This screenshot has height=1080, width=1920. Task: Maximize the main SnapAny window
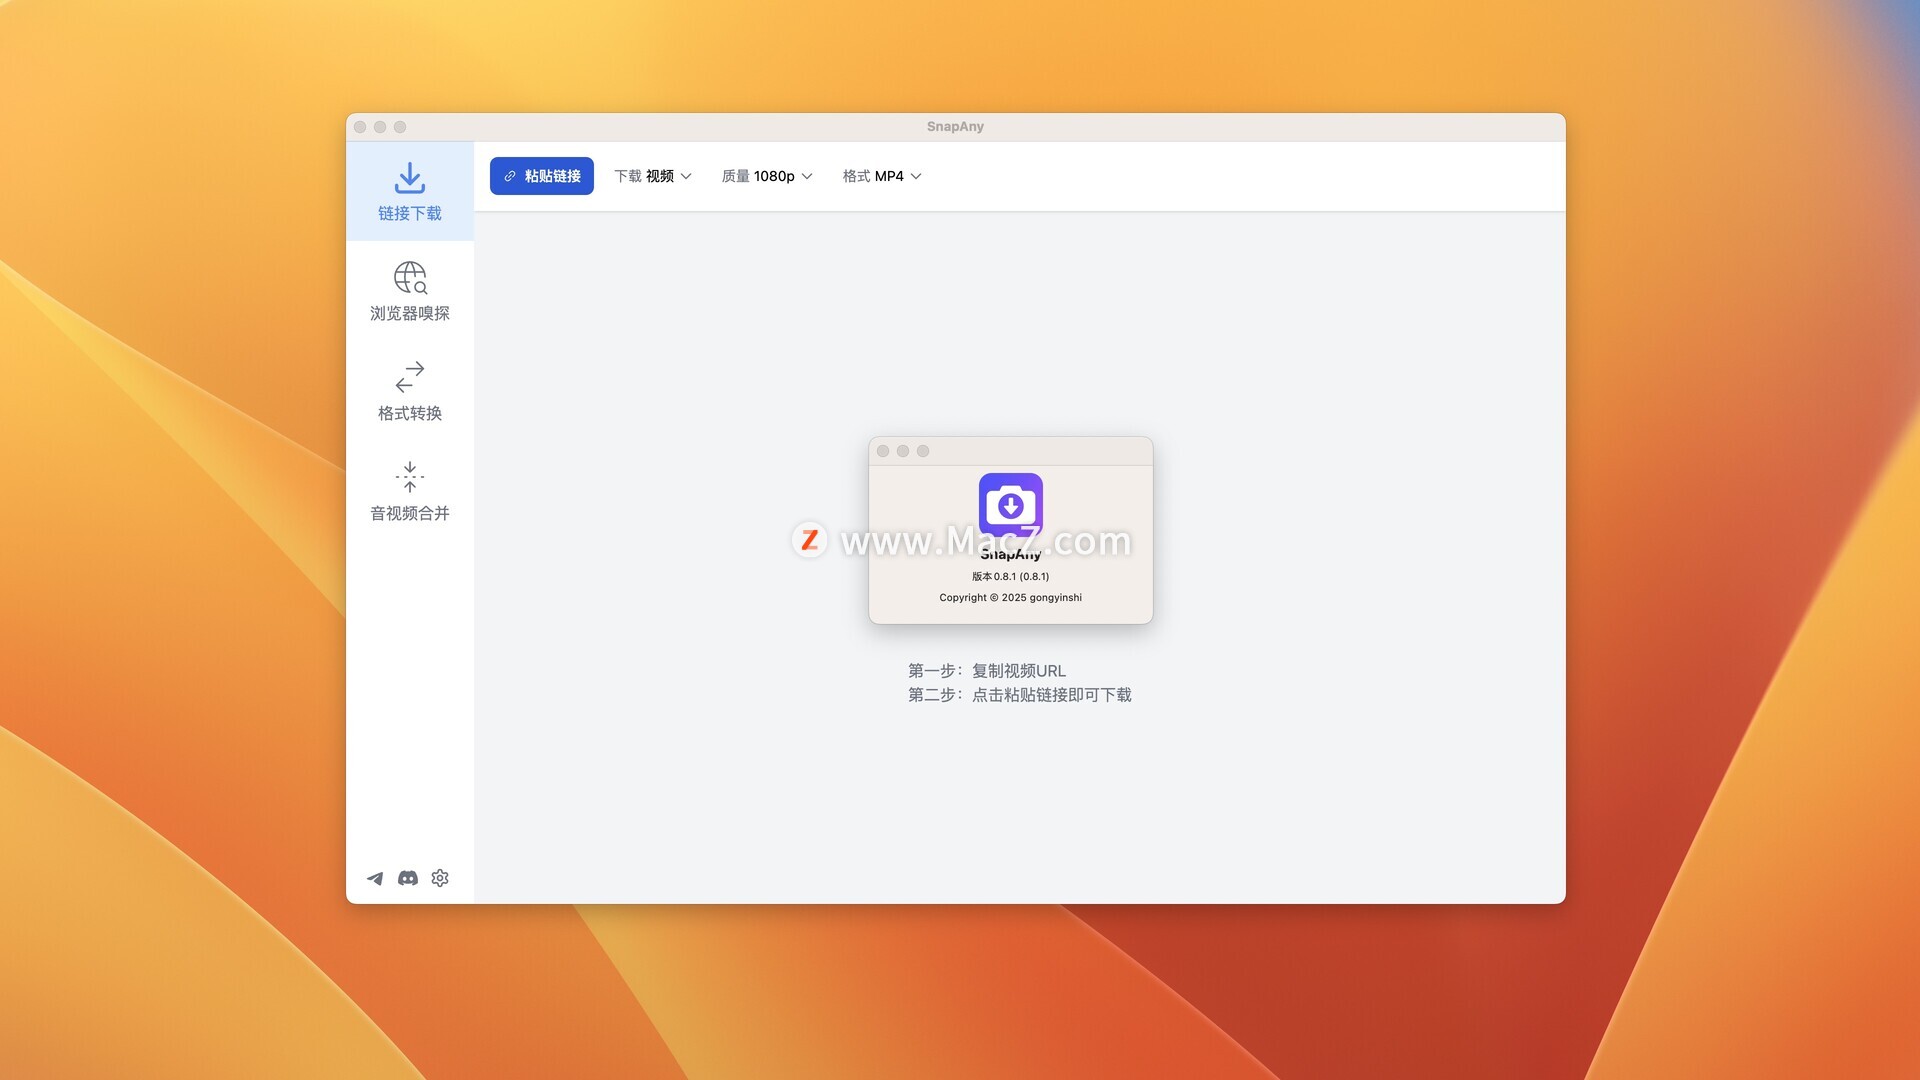point(400,127)
